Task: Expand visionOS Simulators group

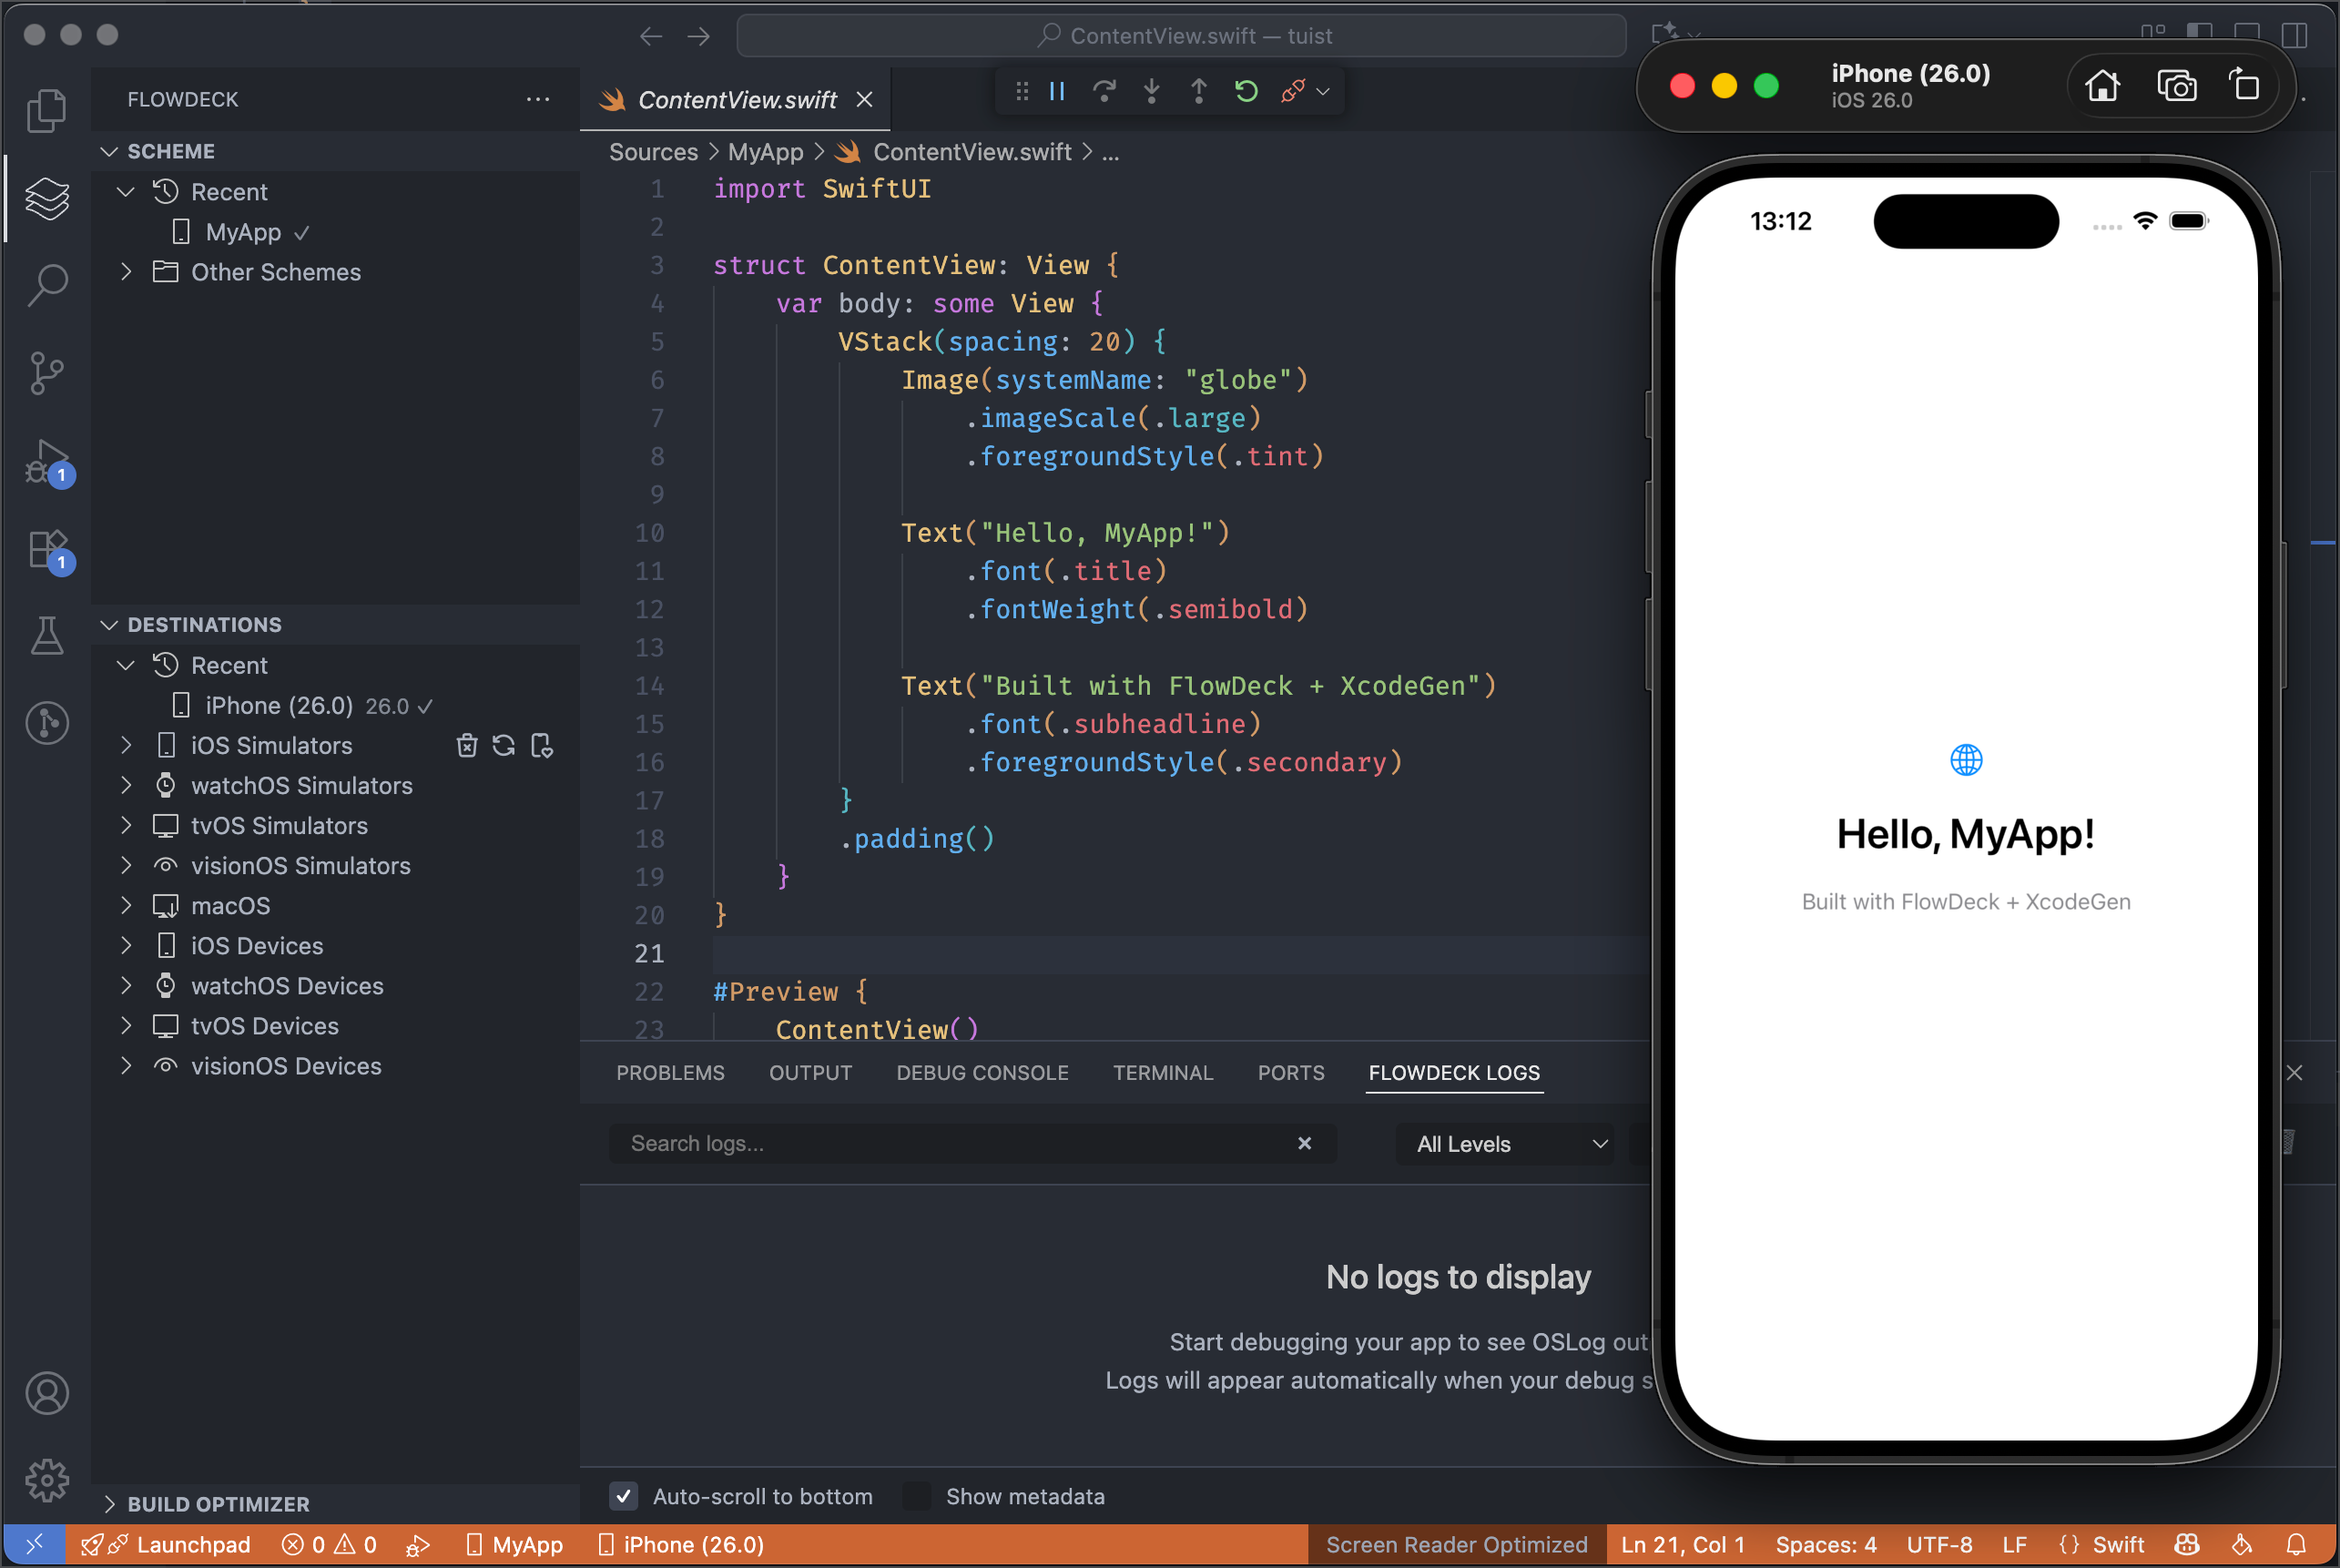Action: click(125, 865)
